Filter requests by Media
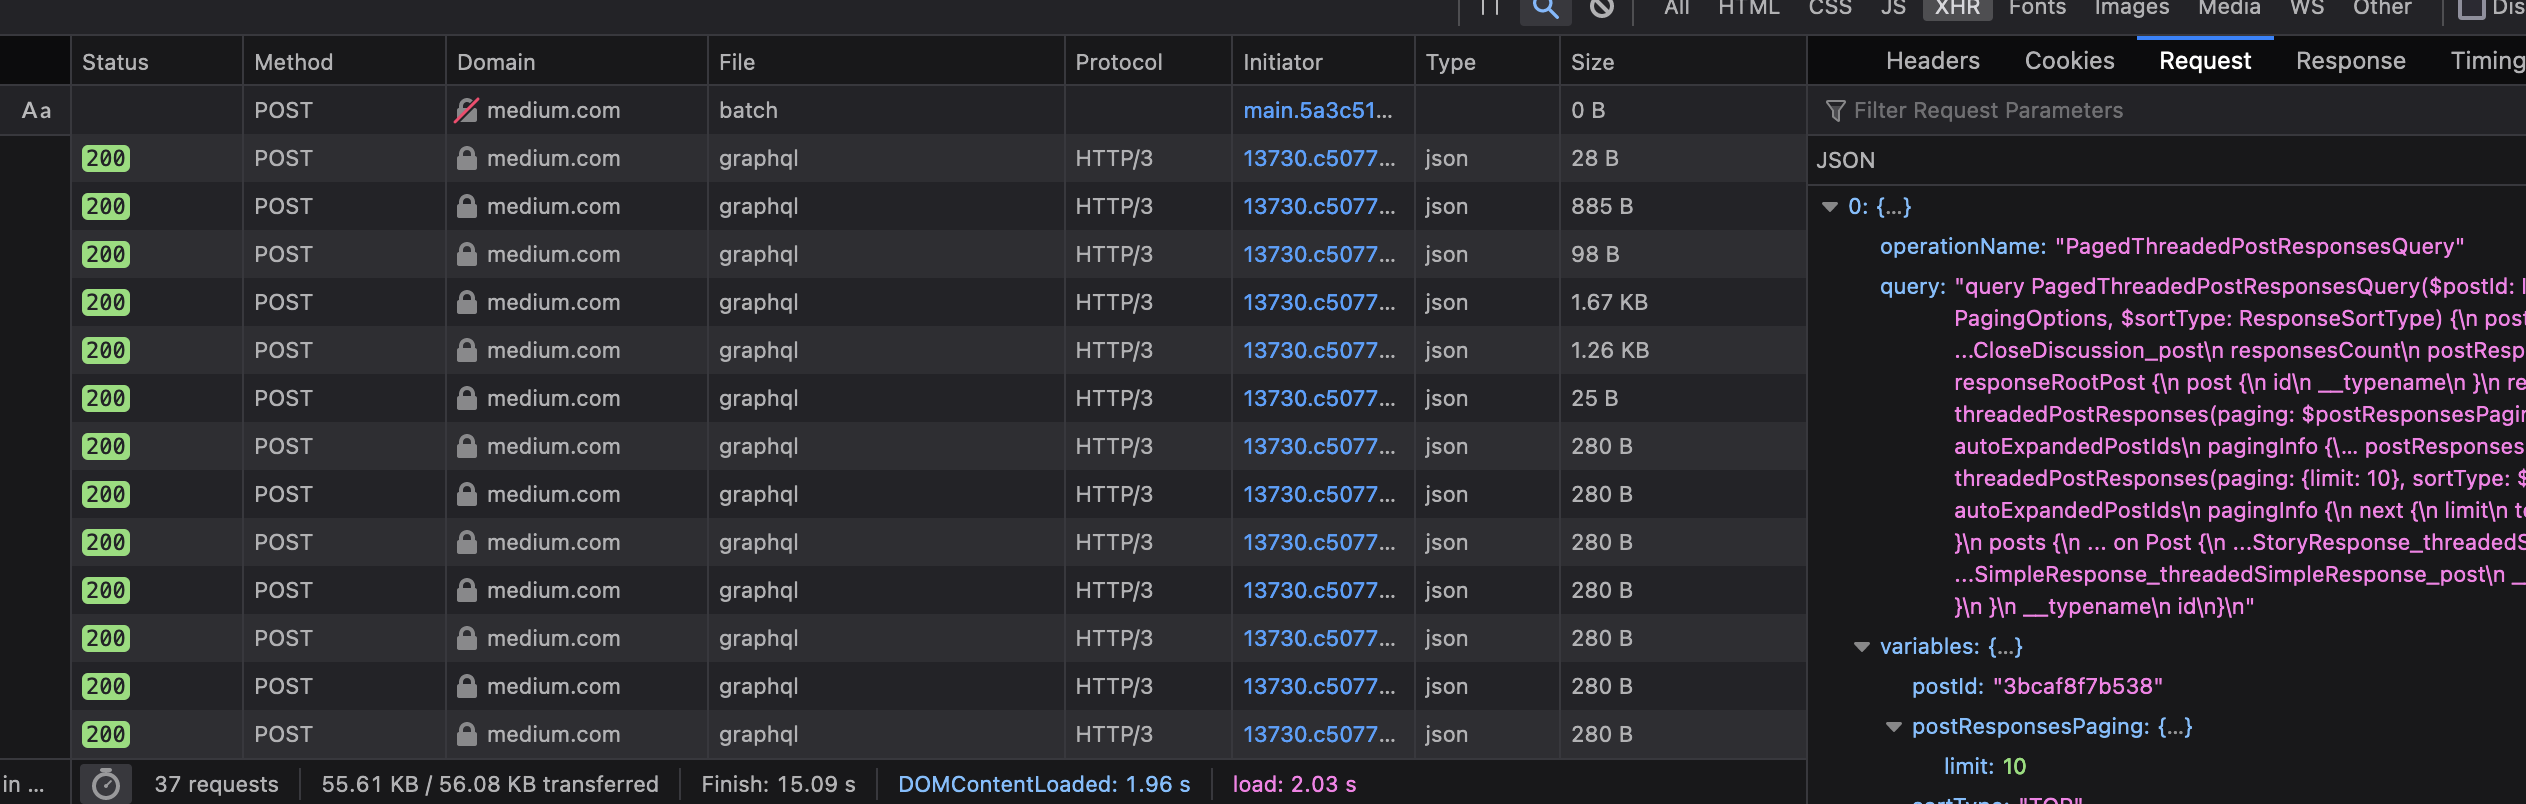 2229,8
